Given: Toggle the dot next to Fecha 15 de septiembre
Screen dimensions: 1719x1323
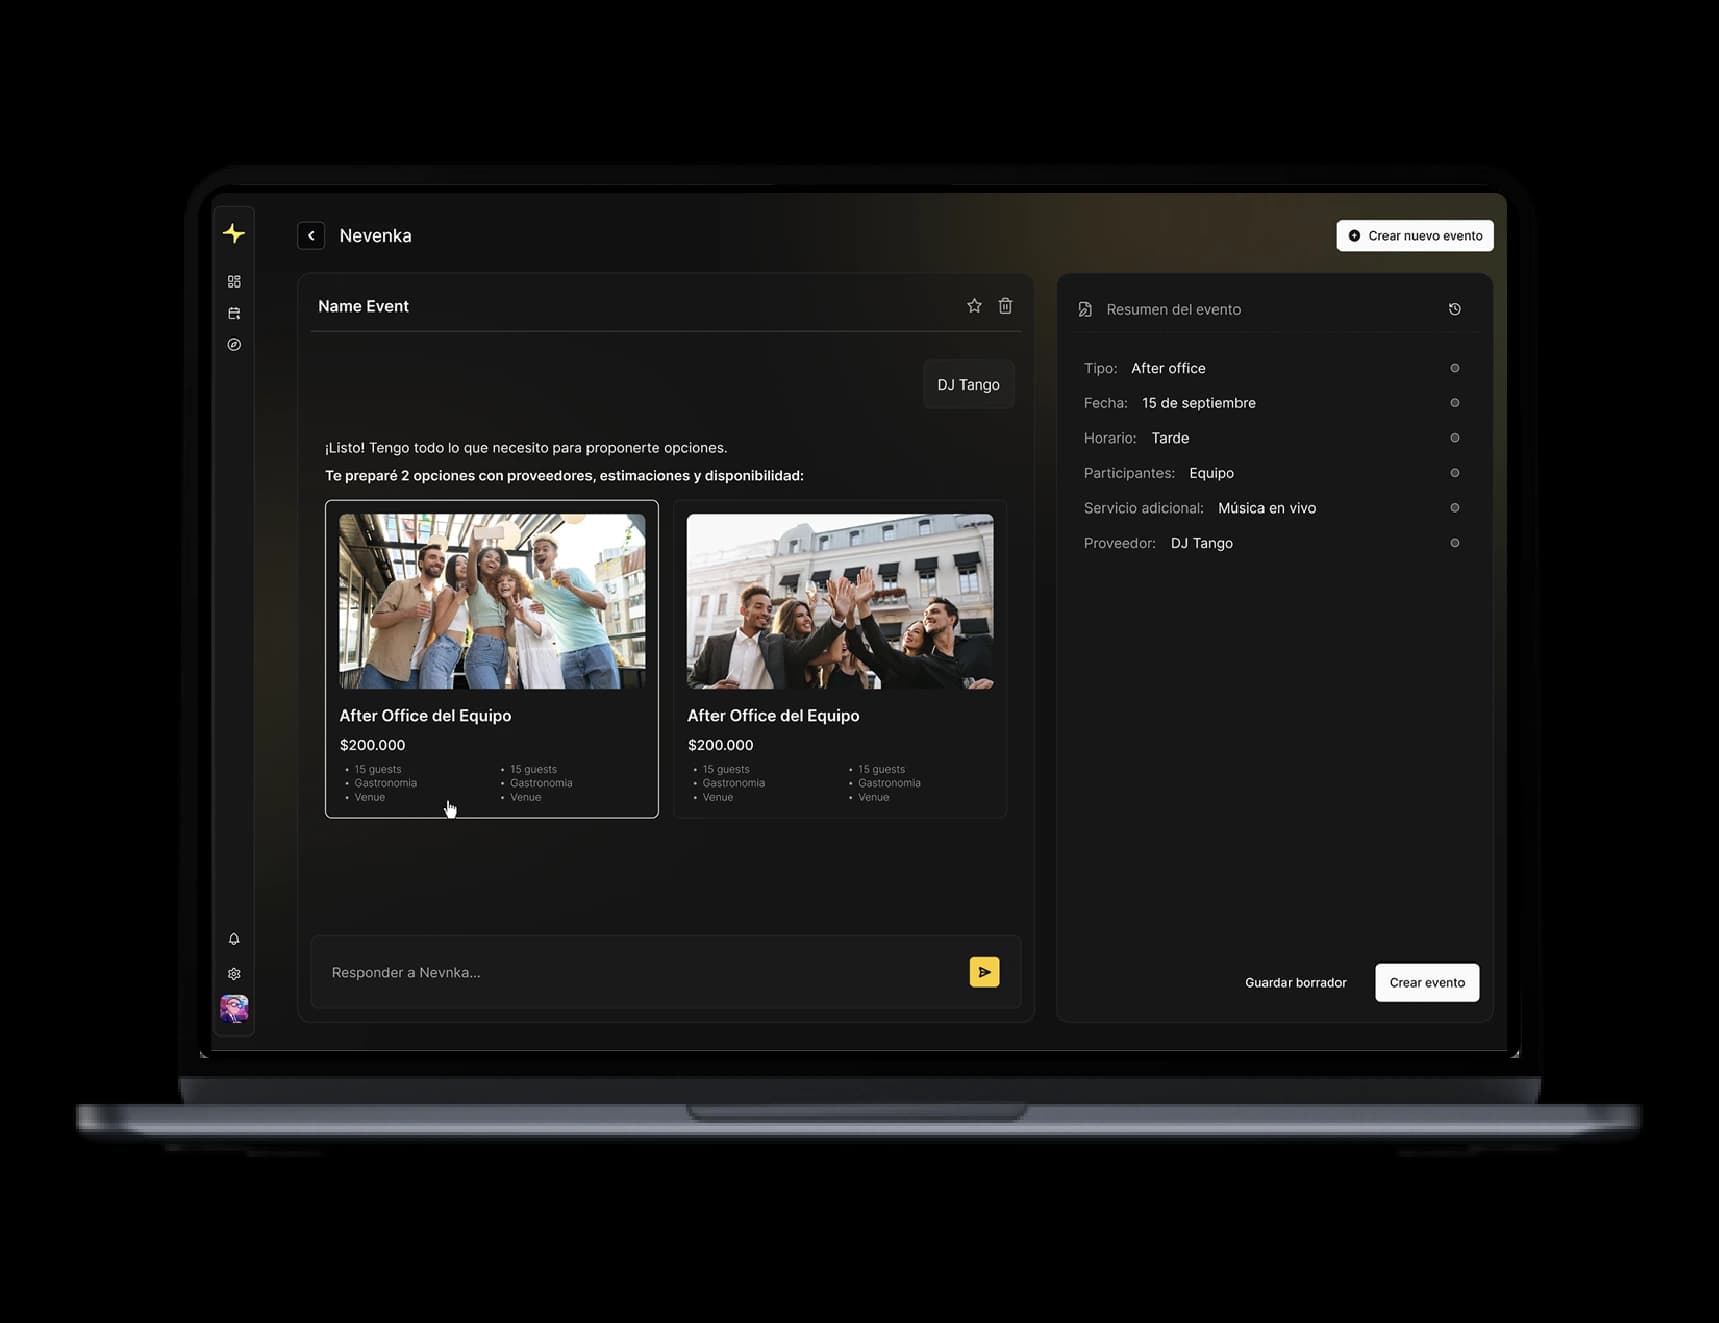Looking at the screenshot, I should coord(1454,403).
